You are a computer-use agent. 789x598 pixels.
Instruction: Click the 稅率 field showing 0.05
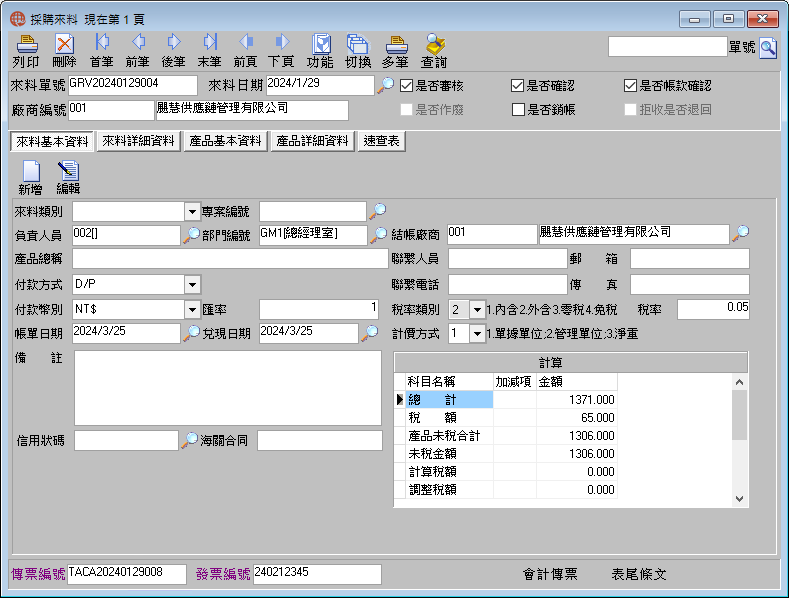pyautogui.click(x=714, y=309)
